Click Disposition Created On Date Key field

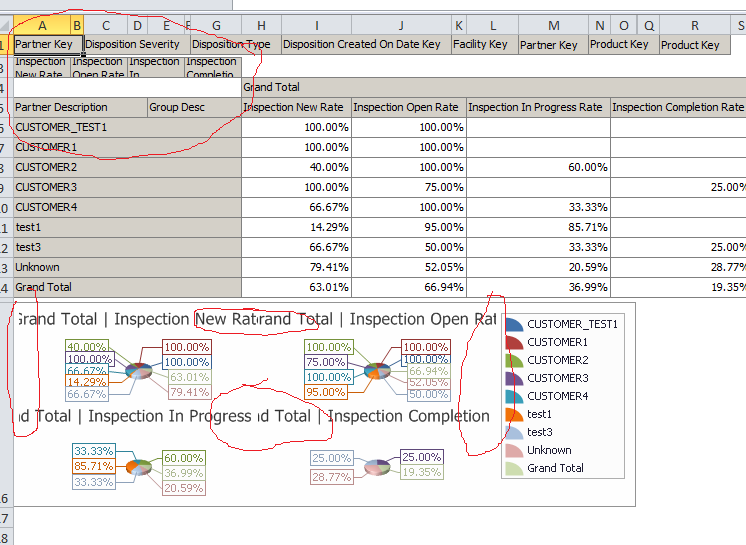tap(366, 45)
